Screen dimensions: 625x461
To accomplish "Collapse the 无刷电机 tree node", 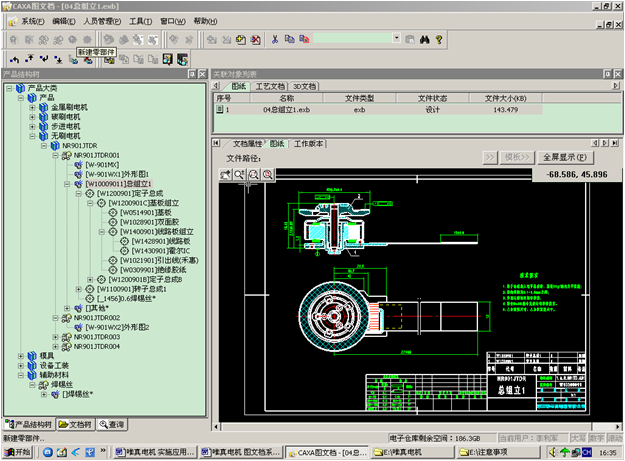I will (x=33, y=136).
